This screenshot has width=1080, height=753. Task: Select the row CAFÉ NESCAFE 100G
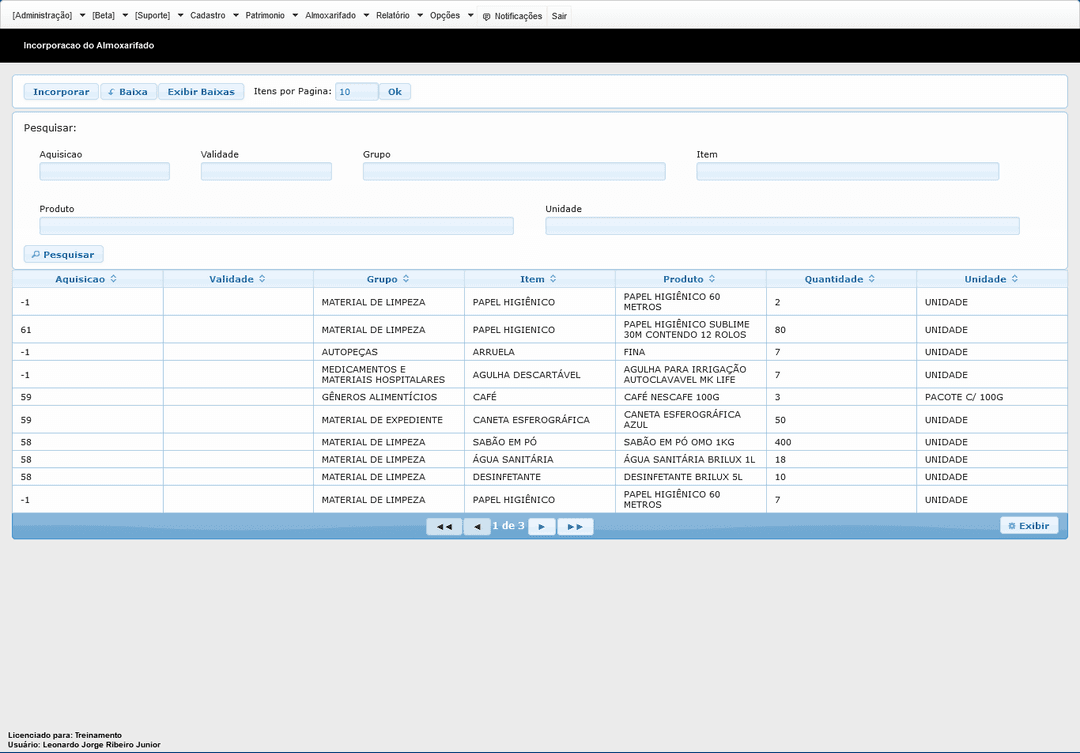pos(540,397)
